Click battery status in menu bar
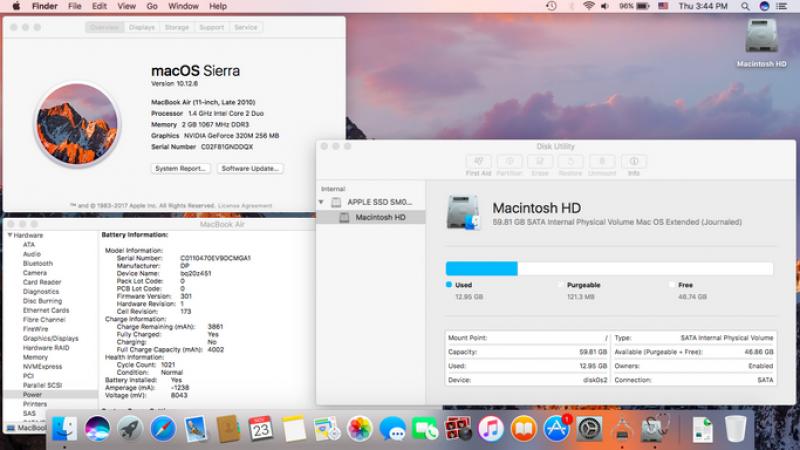Image resolution: width=800 pixels, height=450 pixels. 634,6
